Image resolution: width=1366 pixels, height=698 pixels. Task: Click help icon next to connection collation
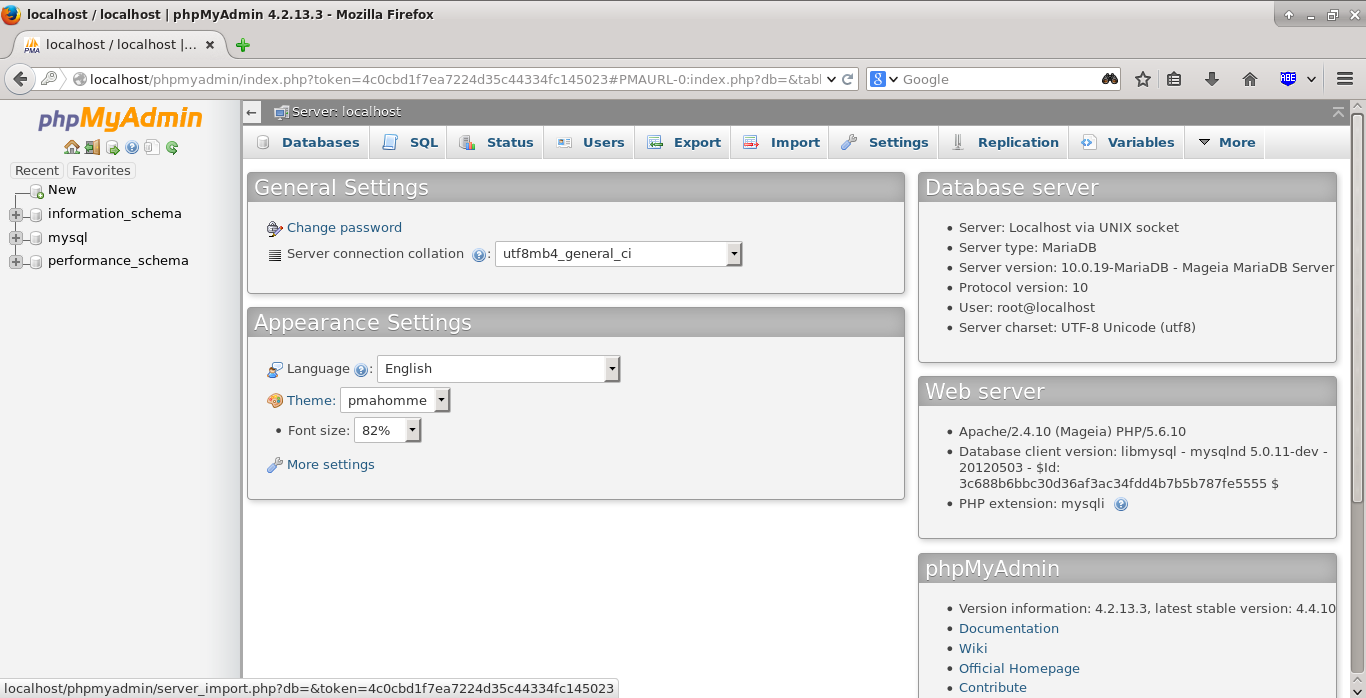479,255
